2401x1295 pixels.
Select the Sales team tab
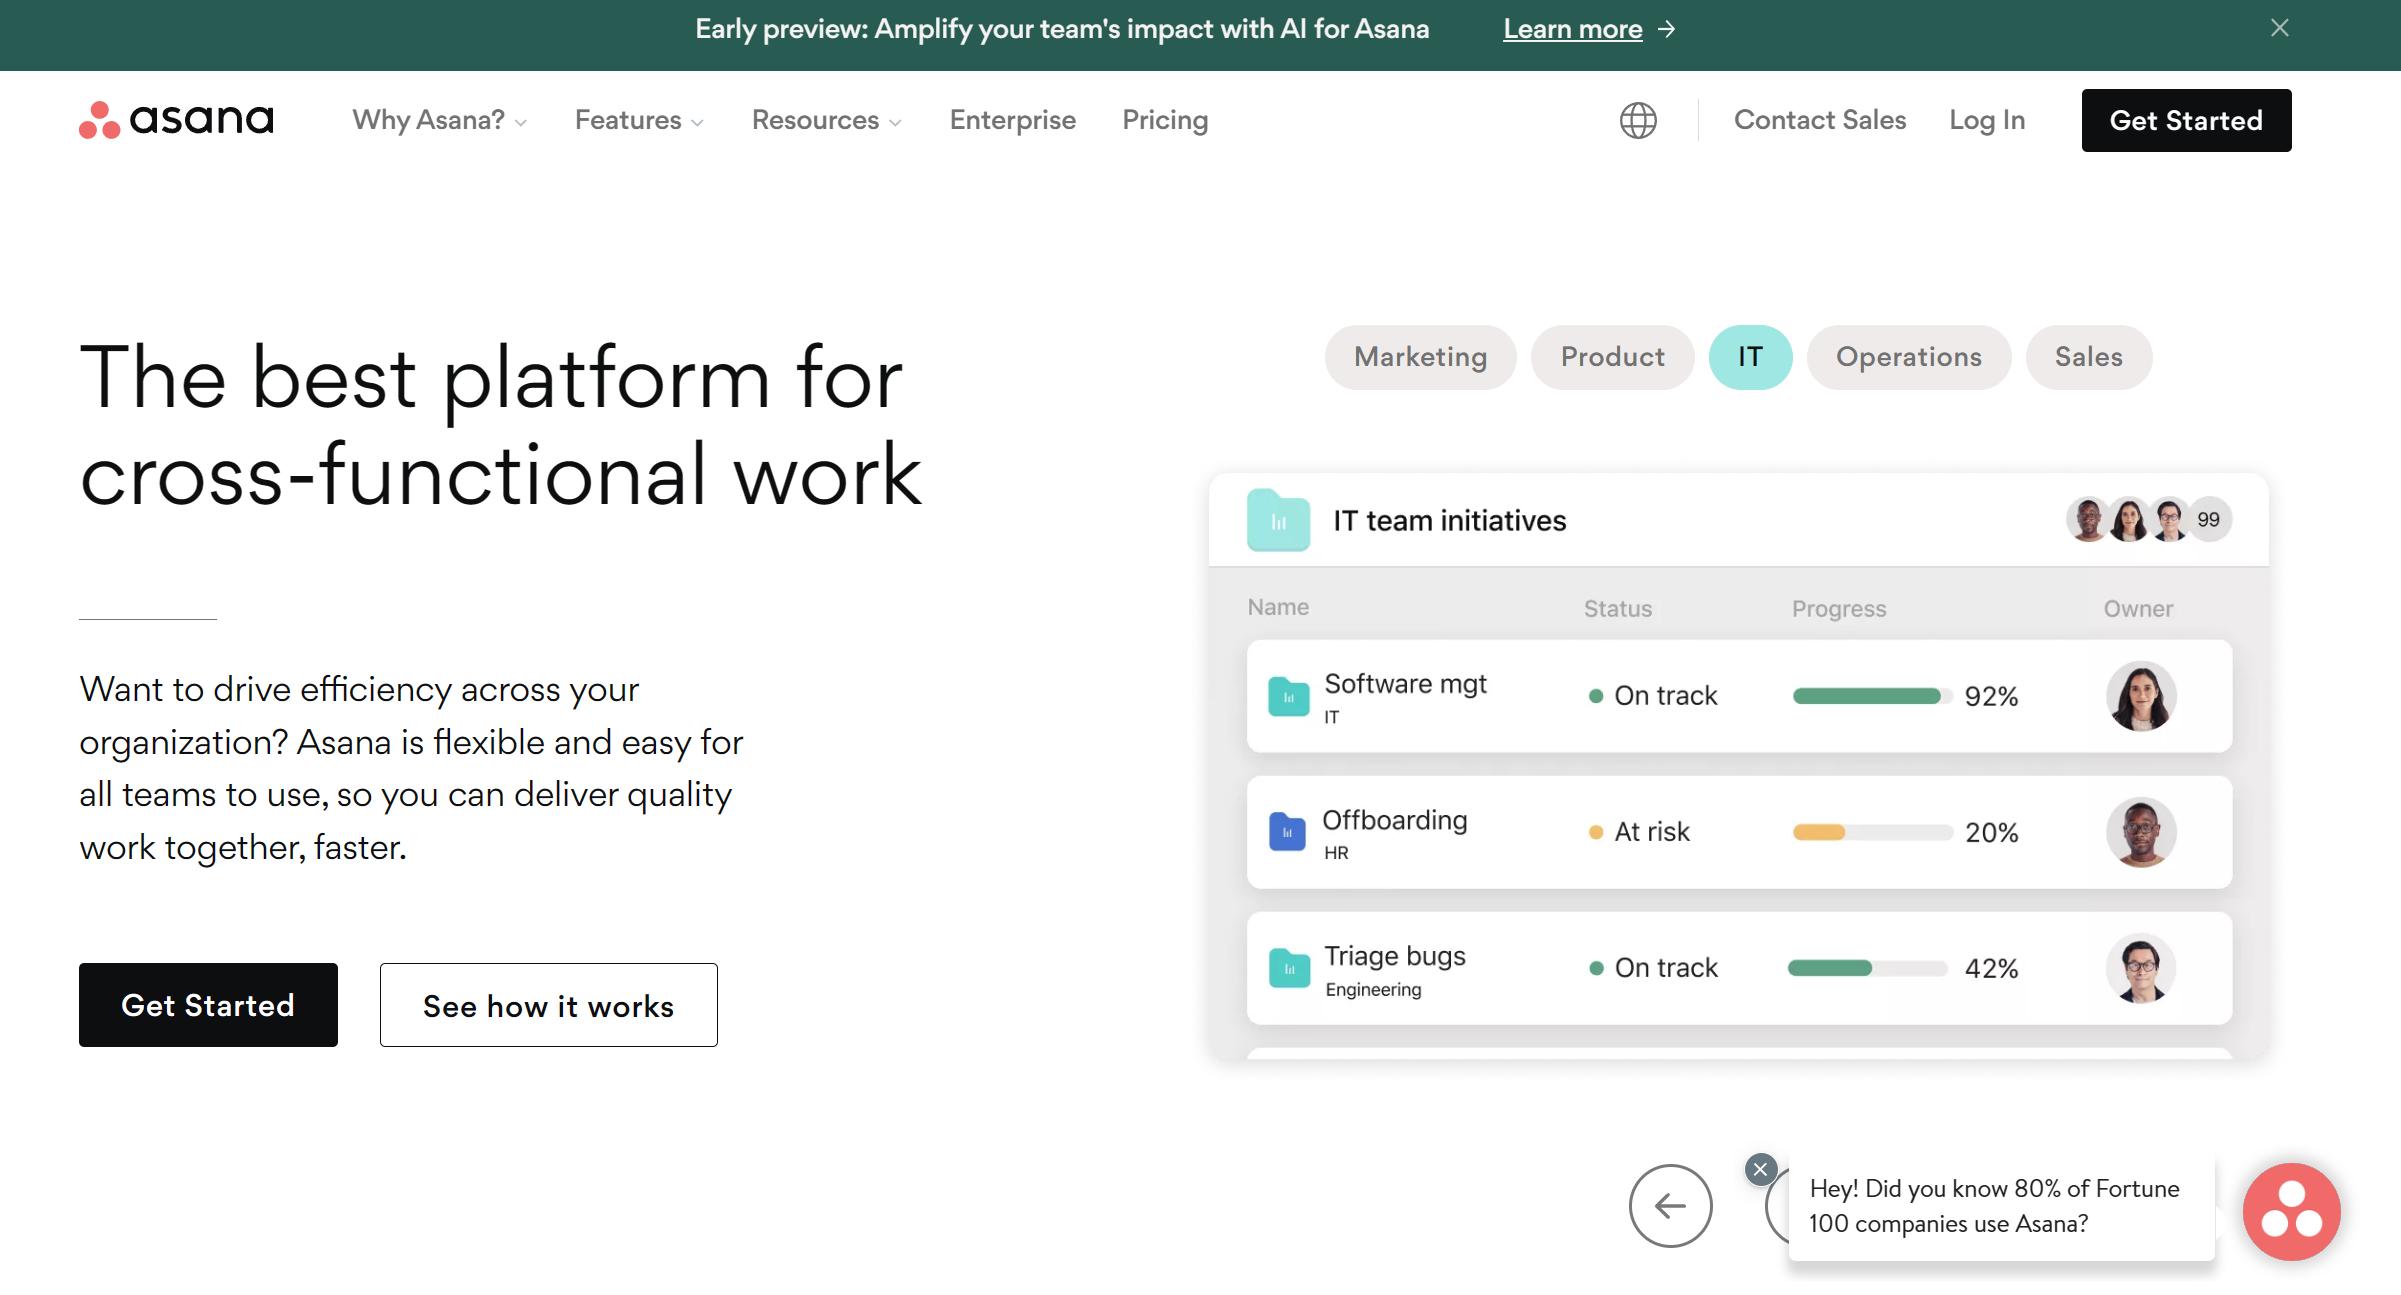tap(2088, 357)
